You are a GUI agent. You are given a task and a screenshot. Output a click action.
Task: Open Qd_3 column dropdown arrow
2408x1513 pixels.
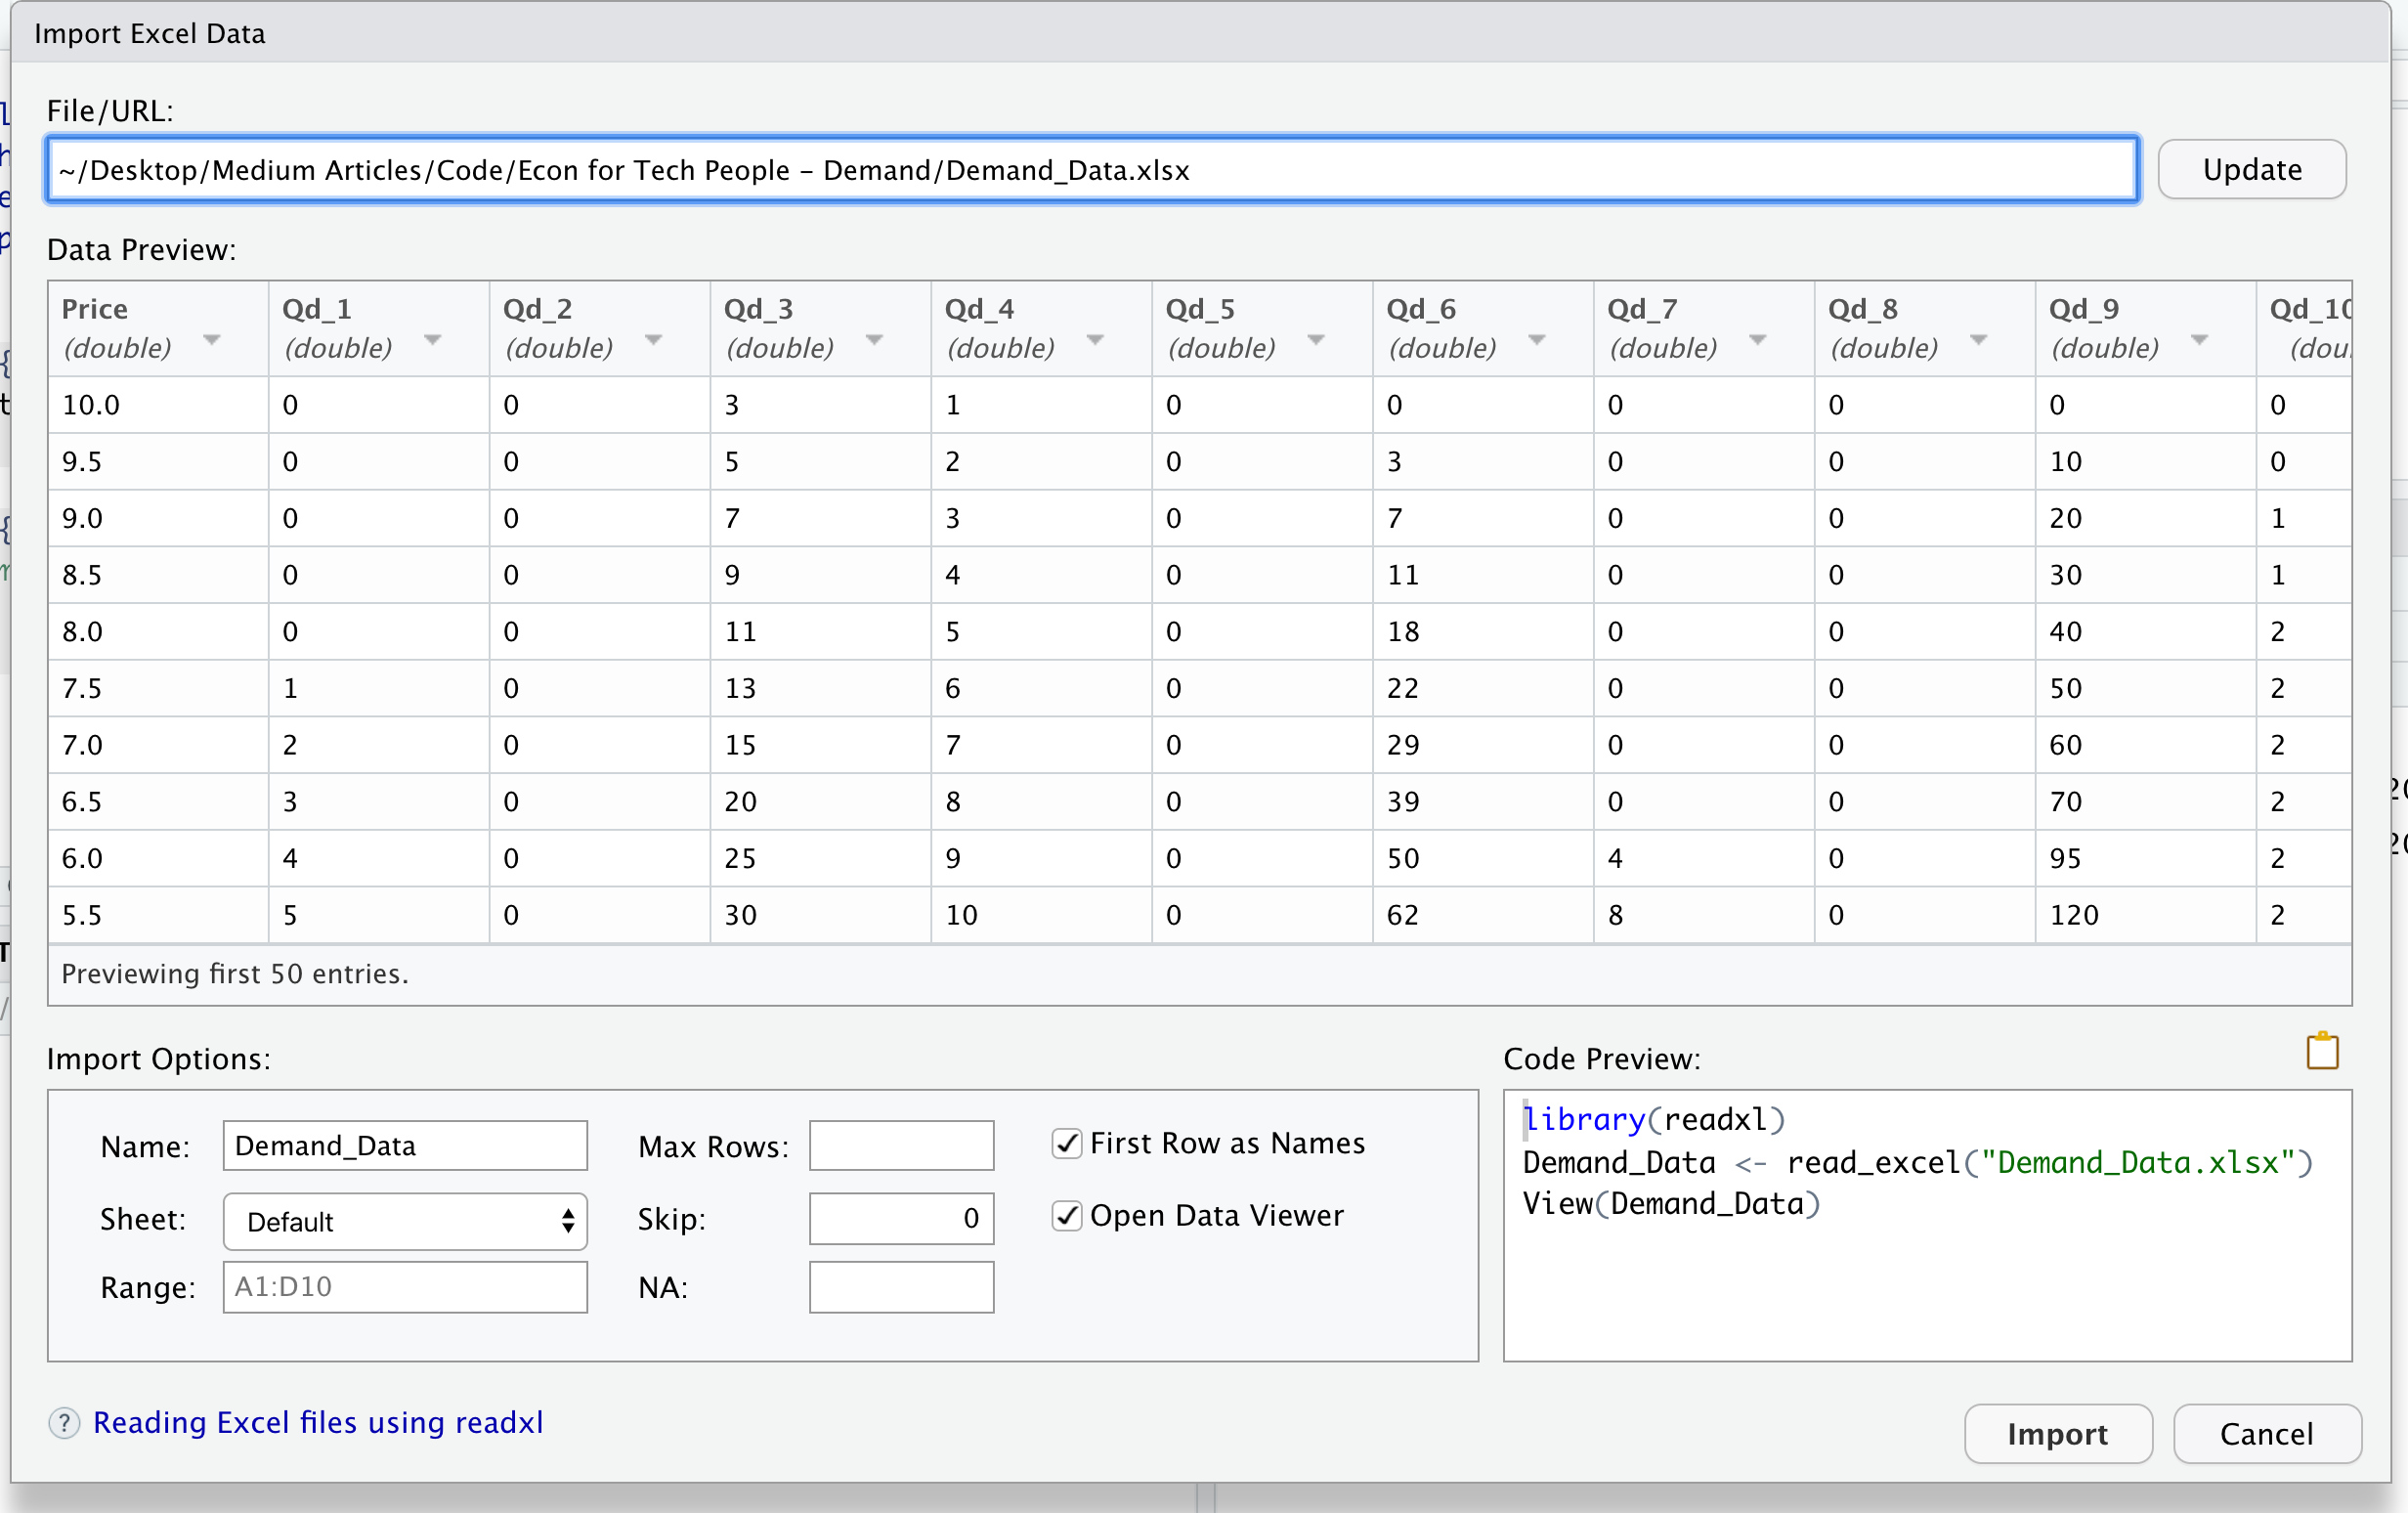(874, 340)
